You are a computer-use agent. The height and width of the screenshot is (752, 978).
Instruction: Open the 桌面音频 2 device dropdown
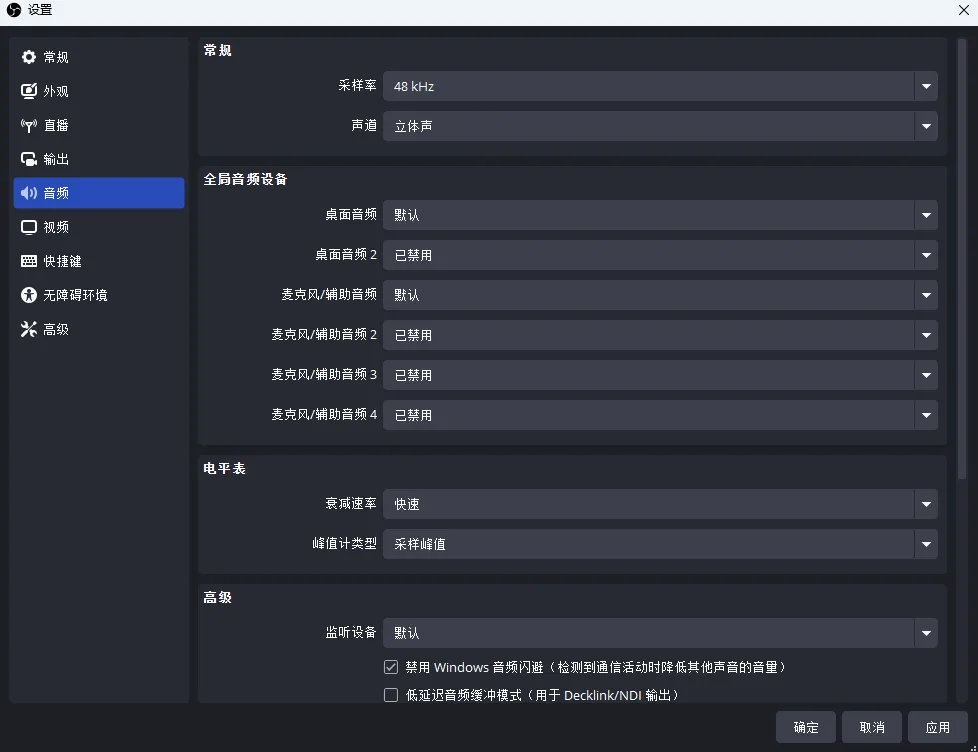(660, 255)
